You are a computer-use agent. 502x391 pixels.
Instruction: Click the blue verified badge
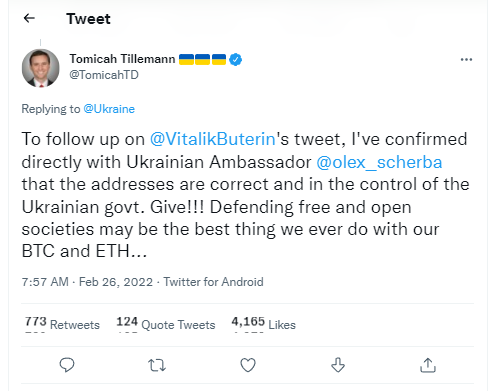pos(235,60)
